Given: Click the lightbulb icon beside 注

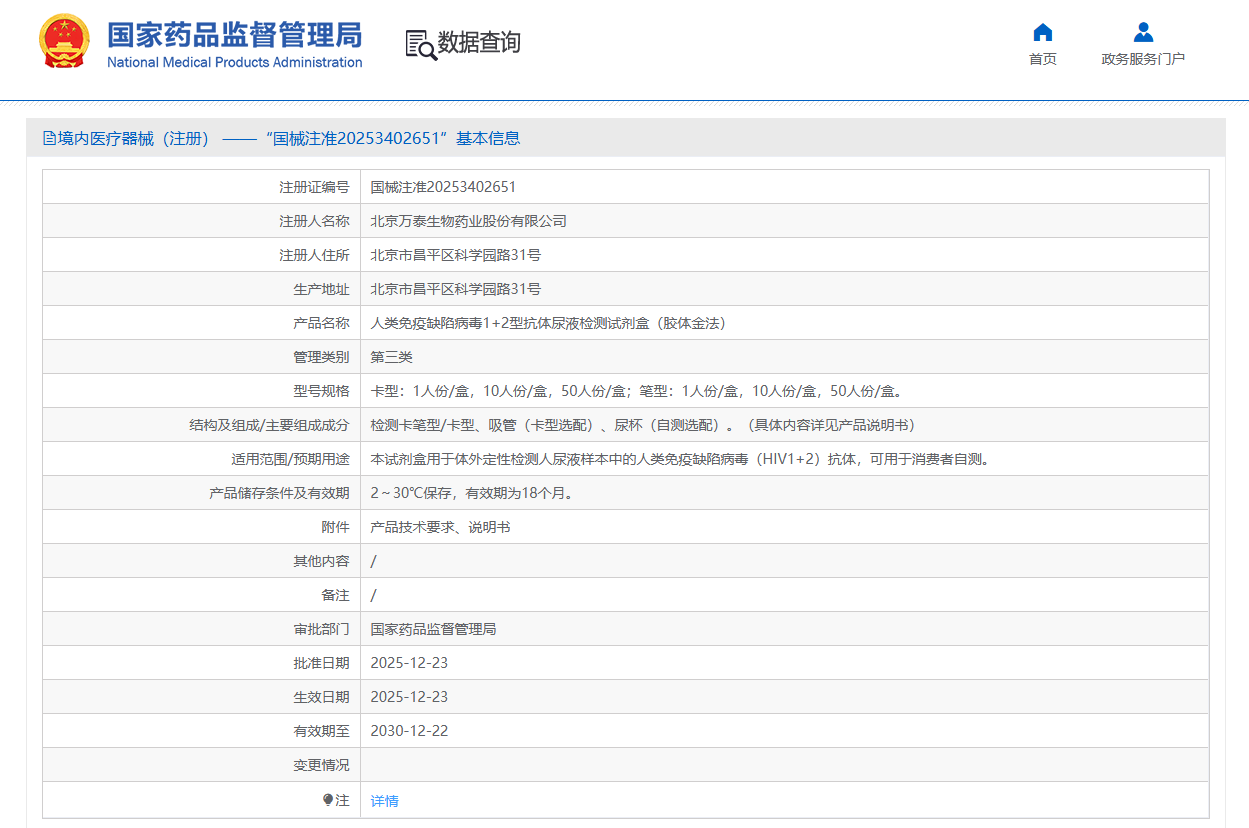Looking at the screenshot, I should click(x=327, y=800).
